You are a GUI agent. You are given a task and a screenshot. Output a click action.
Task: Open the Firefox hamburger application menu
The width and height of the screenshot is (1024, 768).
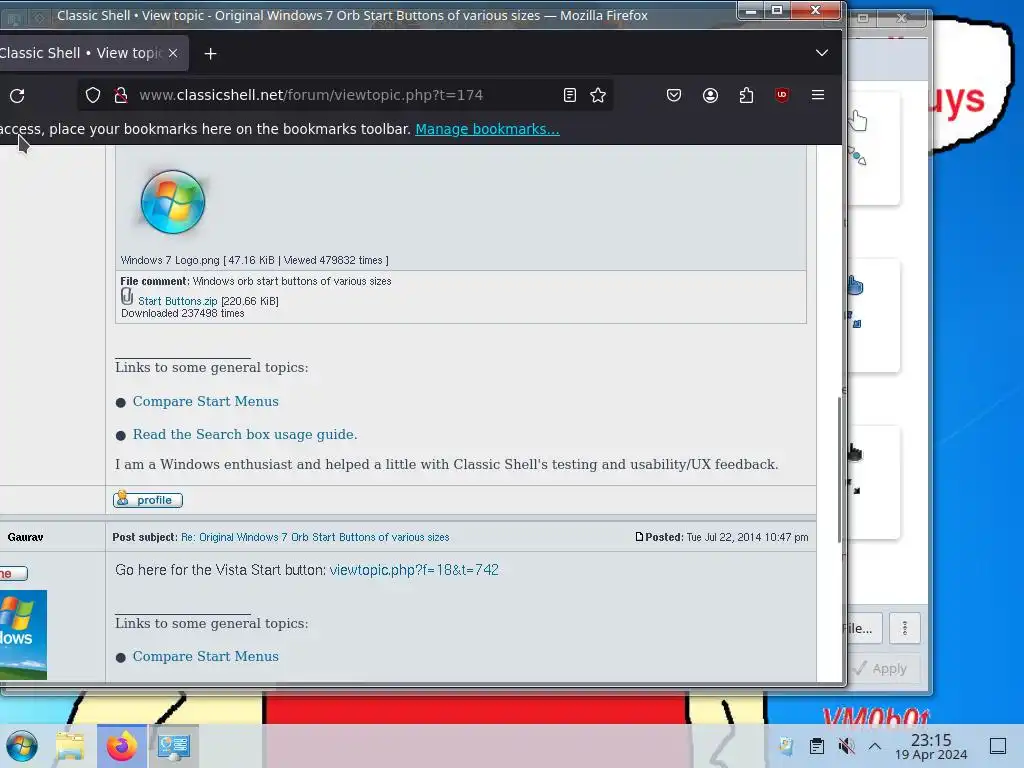pos(818,95)
